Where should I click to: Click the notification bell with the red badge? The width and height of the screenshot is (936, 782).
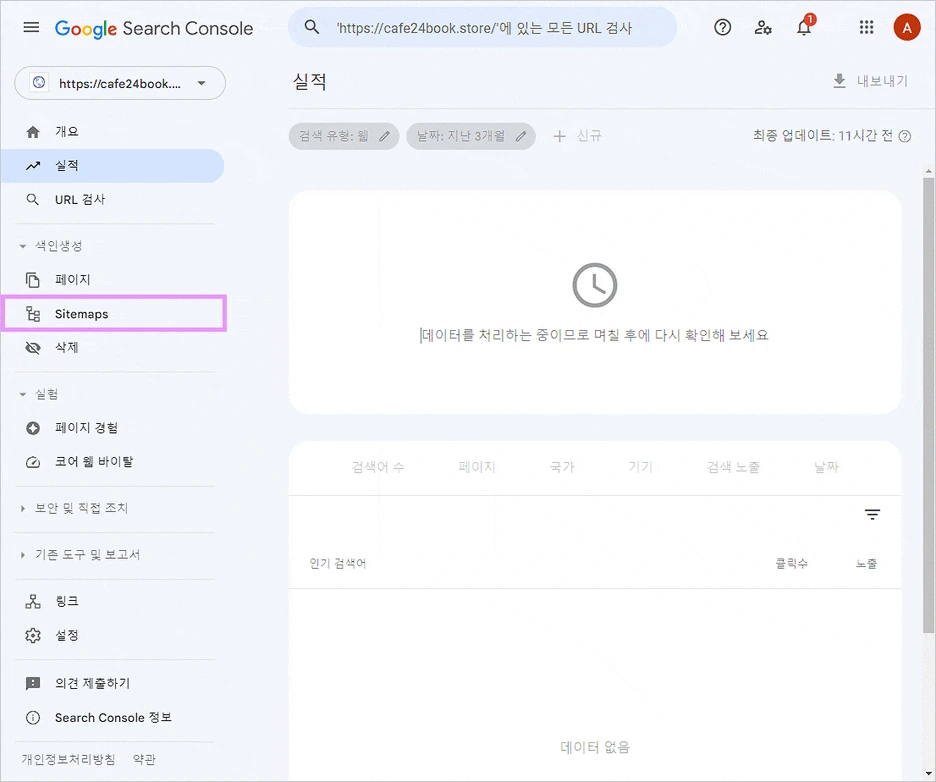(805, 27)
